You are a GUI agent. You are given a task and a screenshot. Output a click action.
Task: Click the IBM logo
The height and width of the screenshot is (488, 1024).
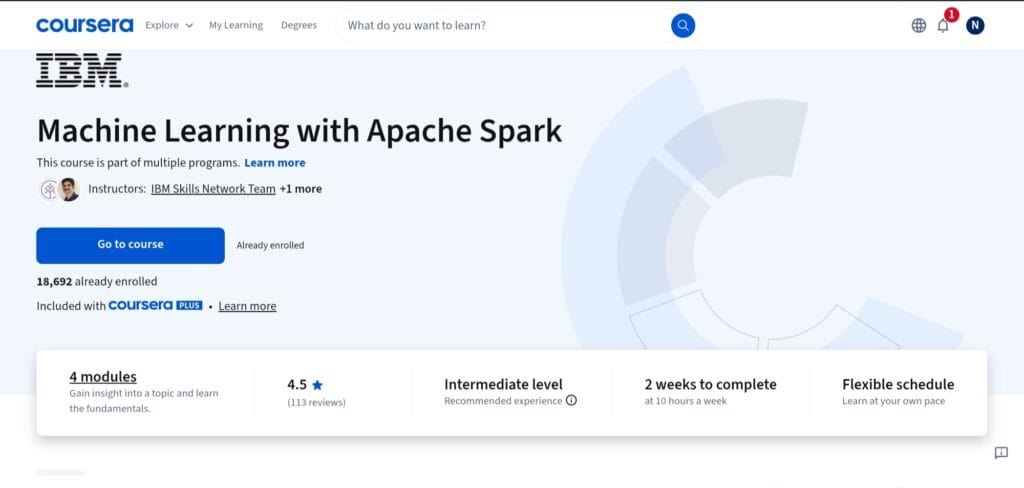[x=82, y=71]
